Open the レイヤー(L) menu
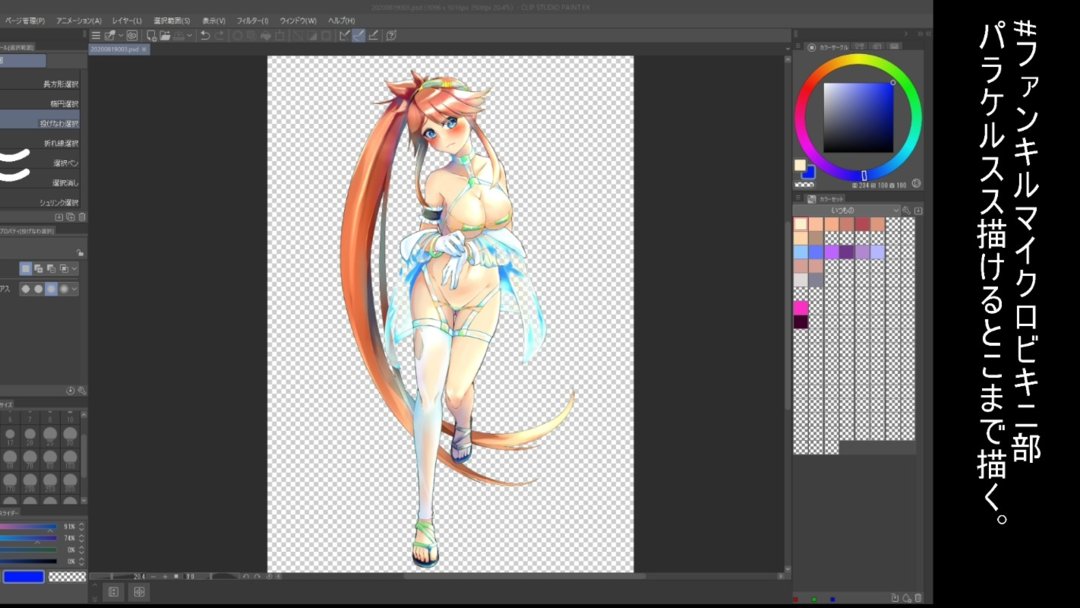 coord(127,21)
